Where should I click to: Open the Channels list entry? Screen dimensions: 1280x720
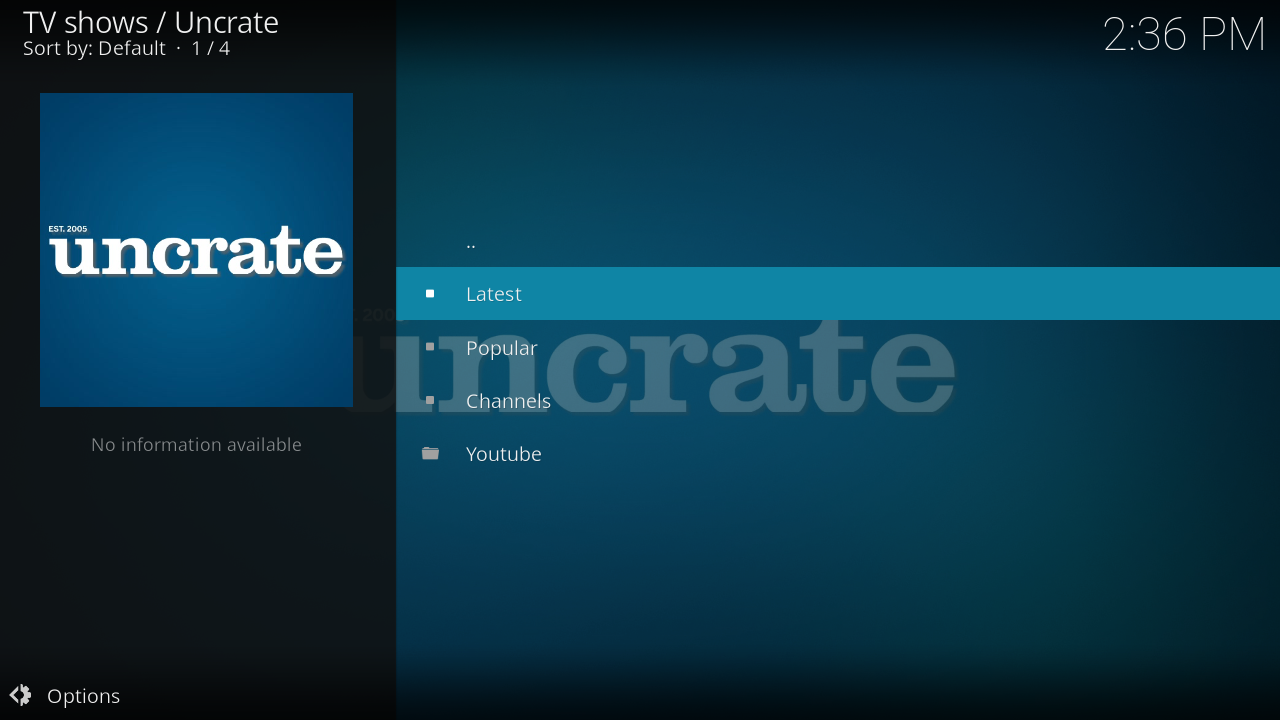[508, 401]
